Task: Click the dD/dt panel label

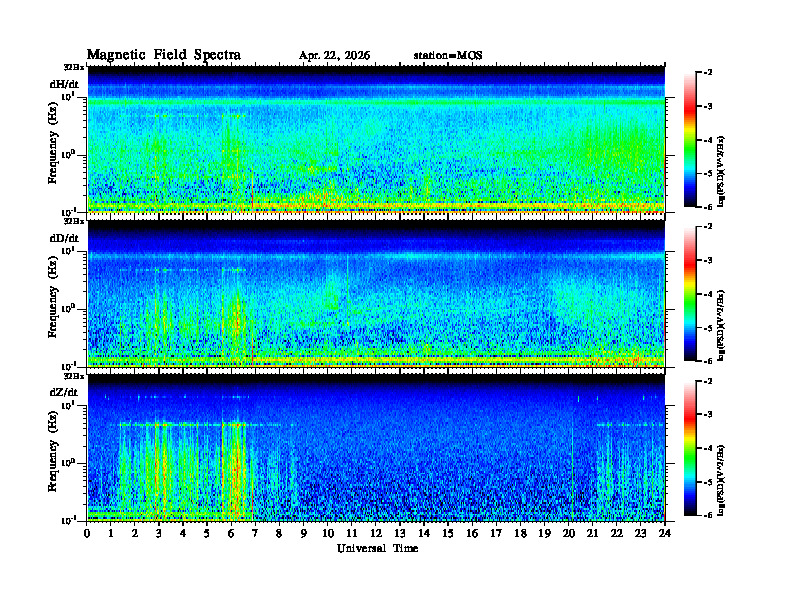Action: coord(64,238)
